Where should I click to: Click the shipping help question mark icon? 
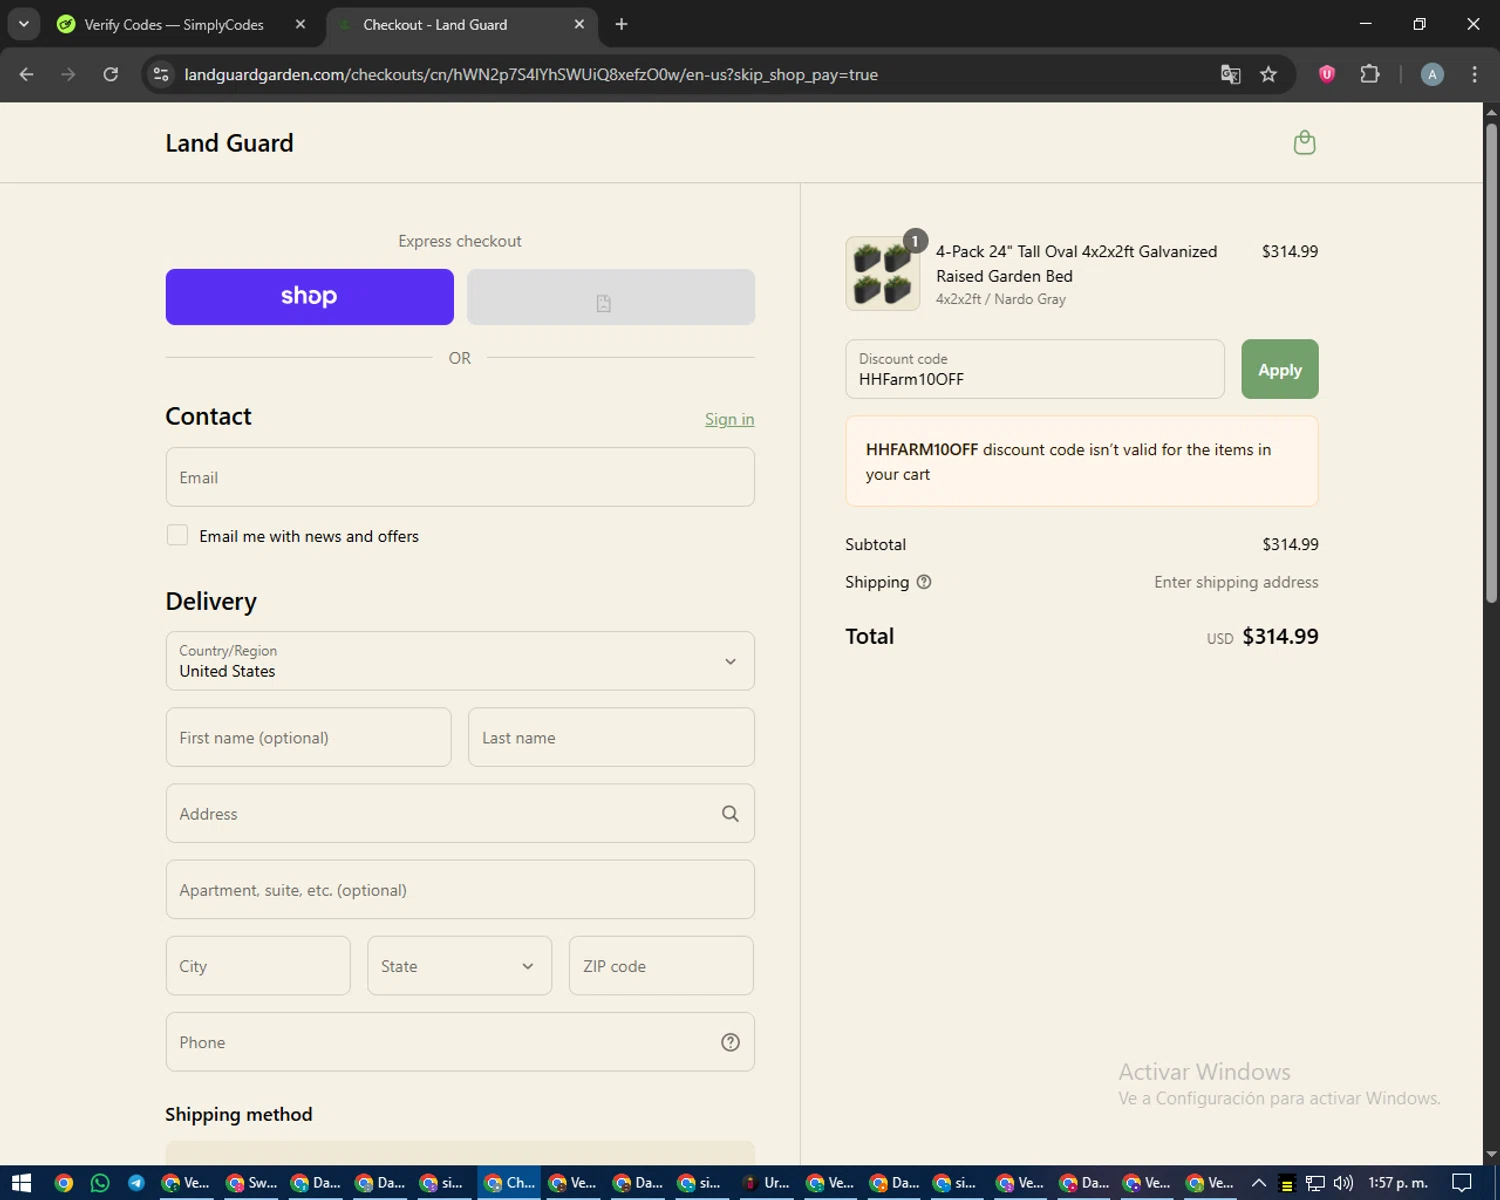point(924,582)
